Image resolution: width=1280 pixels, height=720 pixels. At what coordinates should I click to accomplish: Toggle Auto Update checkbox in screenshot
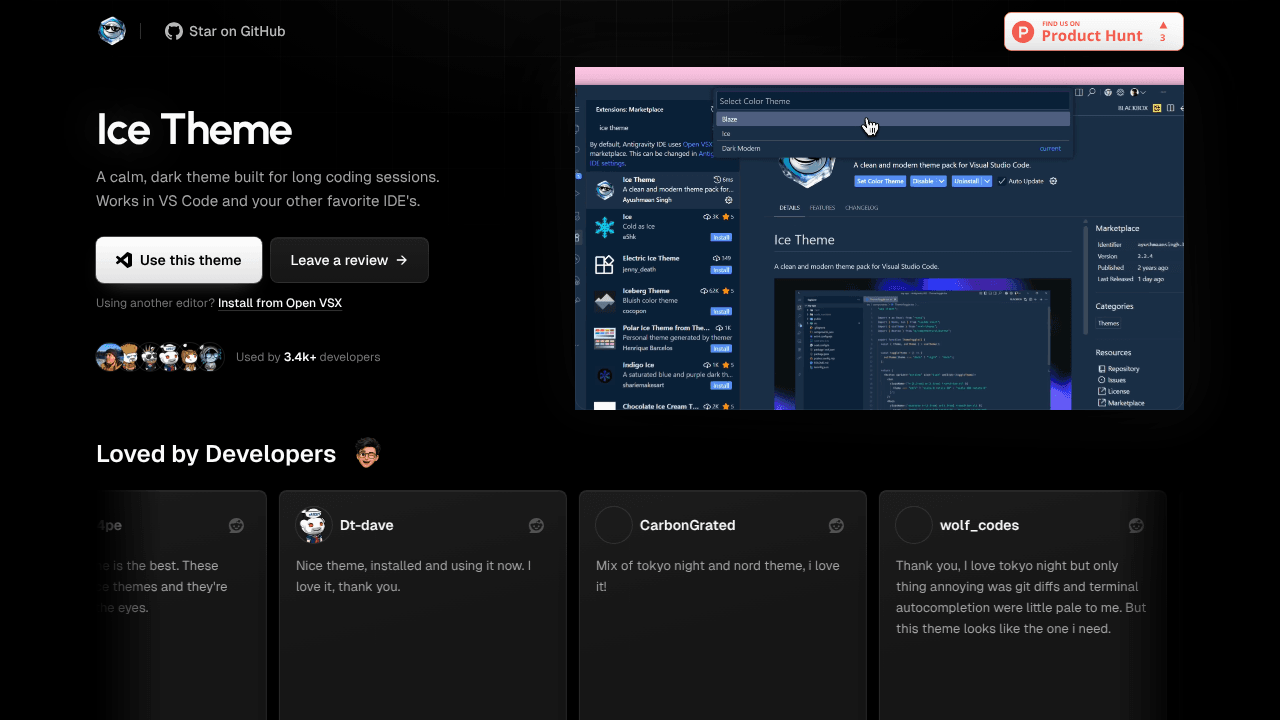point(1002,181)
